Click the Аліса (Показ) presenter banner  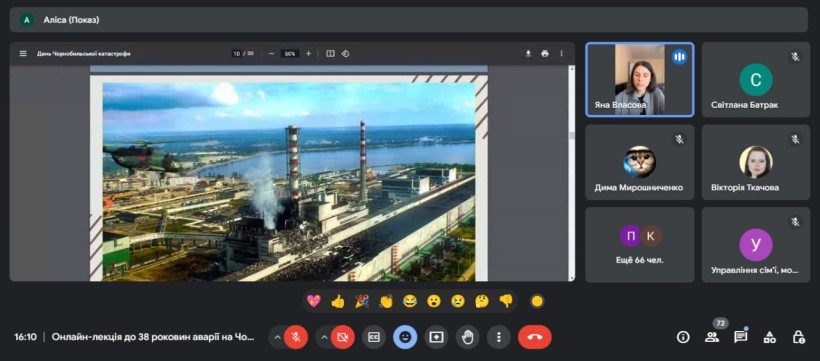tap(409, 20)
